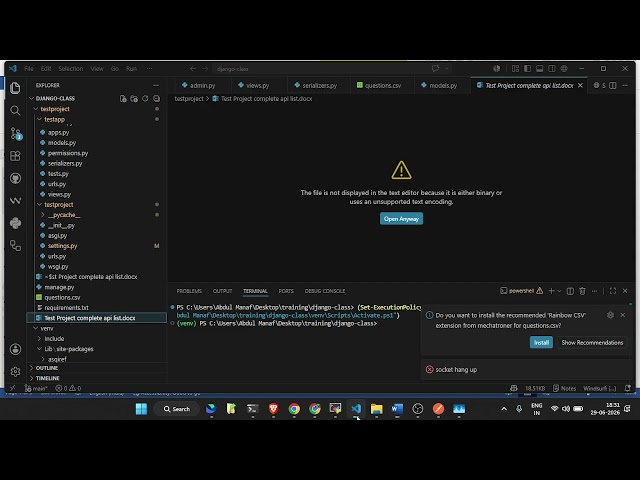Image resolution: width=640 pixels, height=480 pixels.
Task: Open manage.py in the file tree
Action: point(59,287)
